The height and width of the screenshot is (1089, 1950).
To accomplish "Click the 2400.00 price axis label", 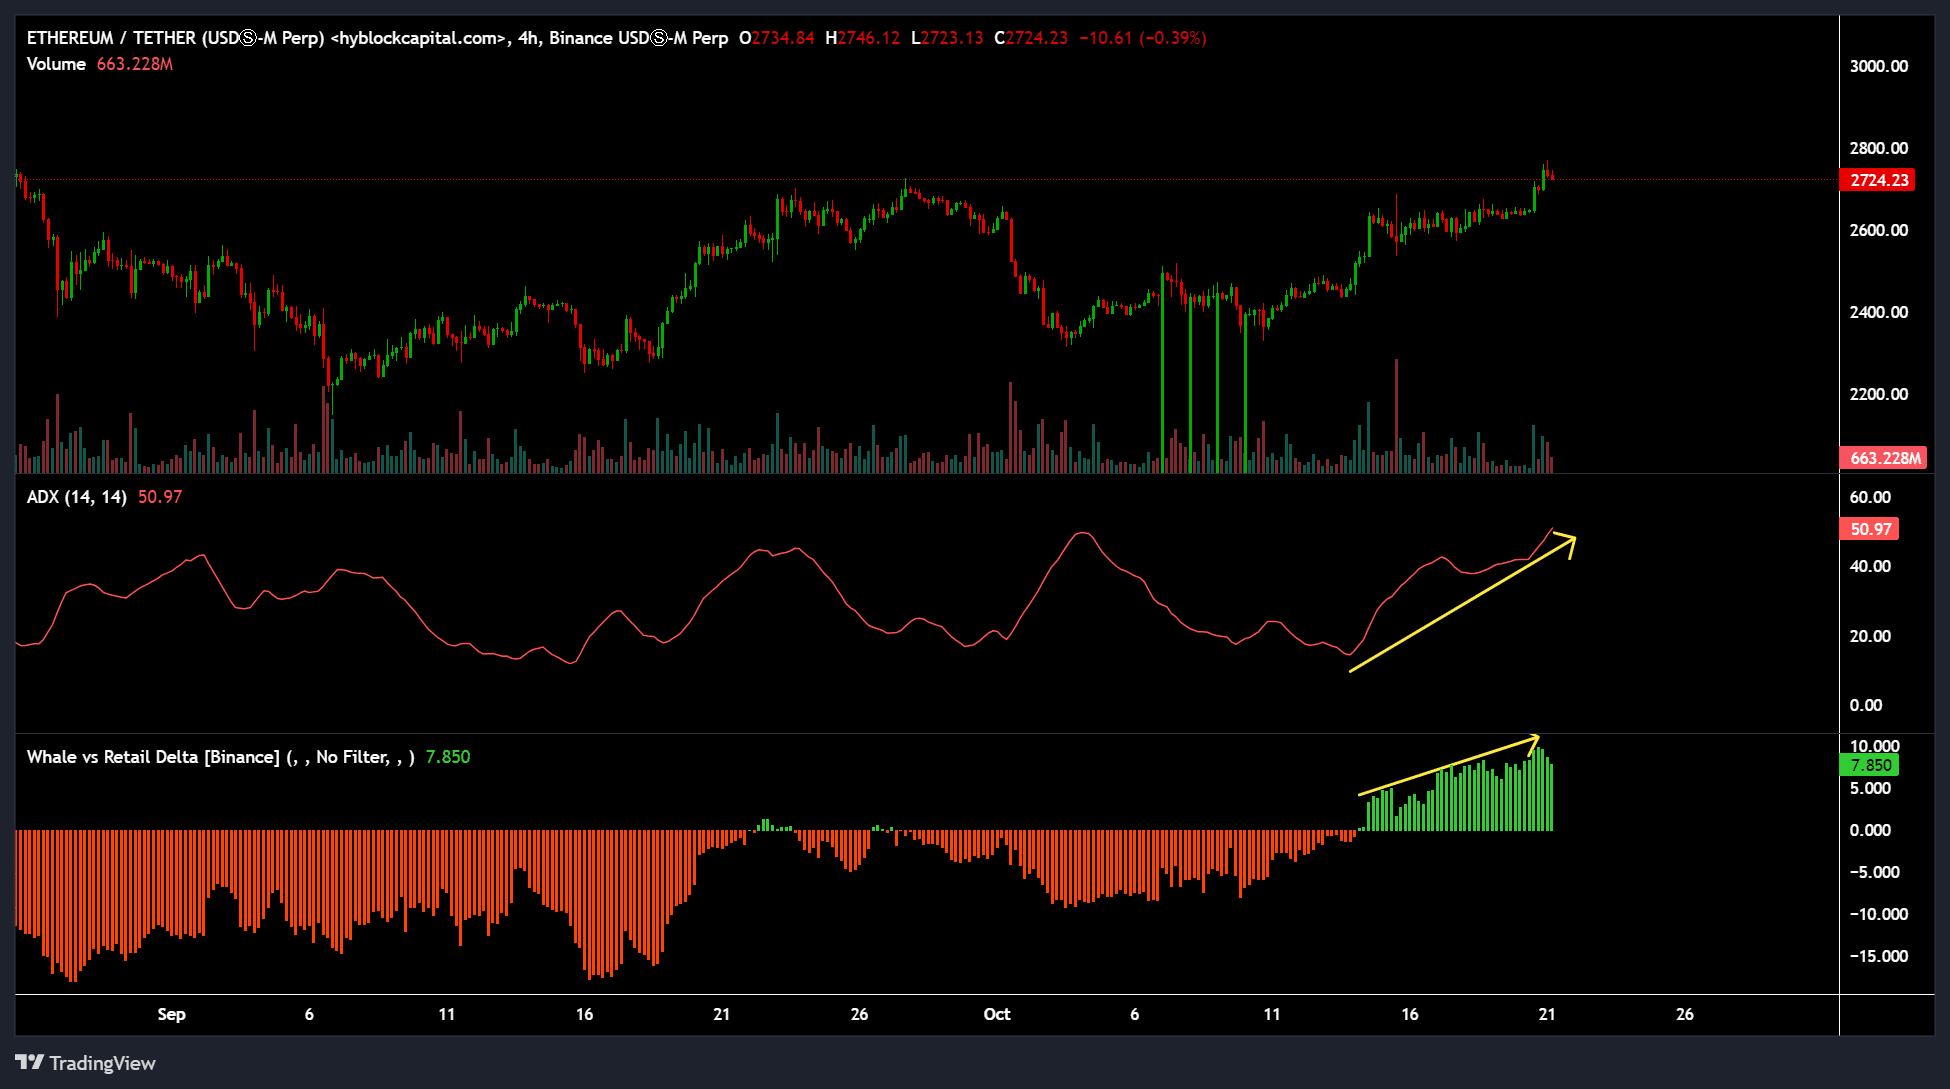I will coord(1879,312).
